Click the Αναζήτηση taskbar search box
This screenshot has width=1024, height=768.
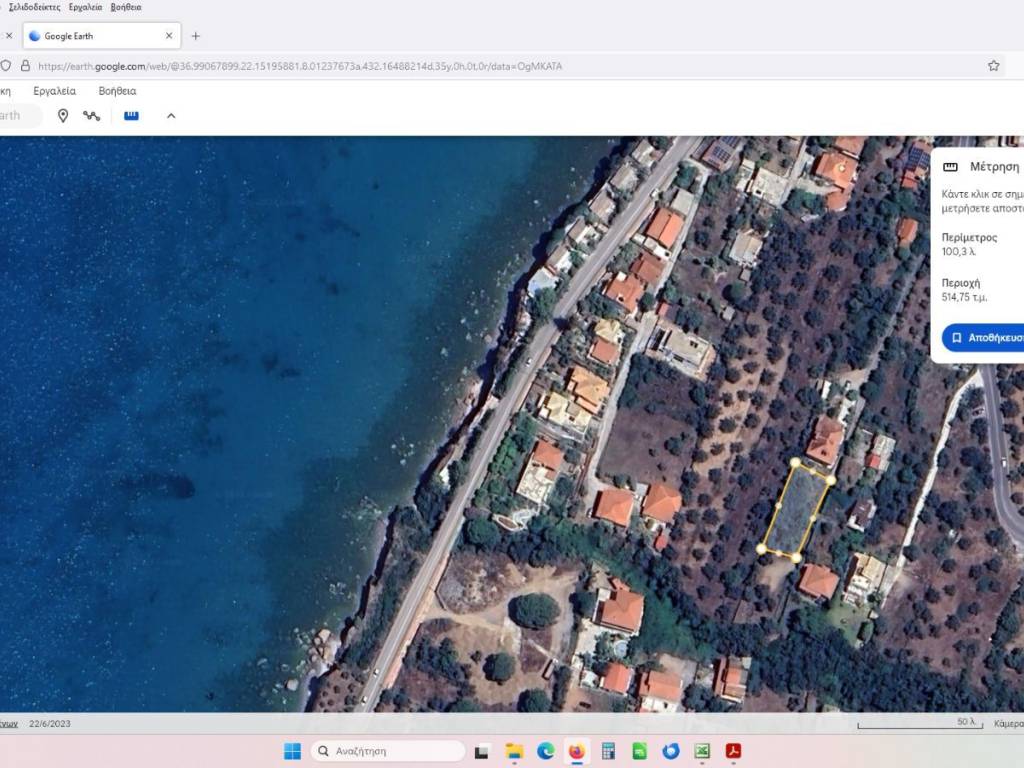tap(388, 751)
